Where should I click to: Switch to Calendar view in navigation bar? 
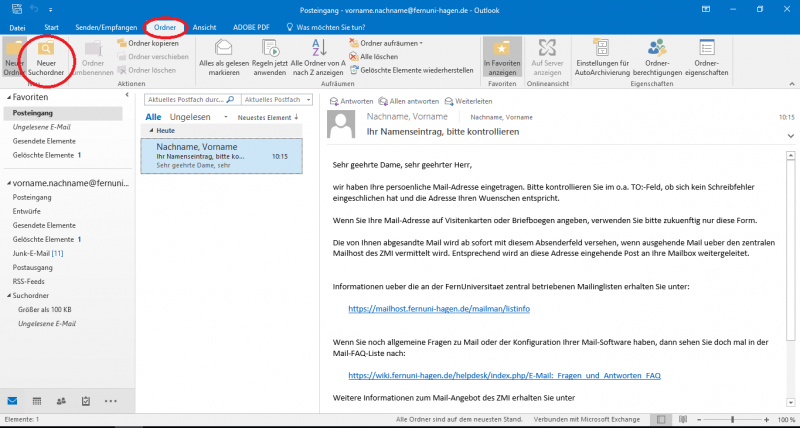point(37,401)
